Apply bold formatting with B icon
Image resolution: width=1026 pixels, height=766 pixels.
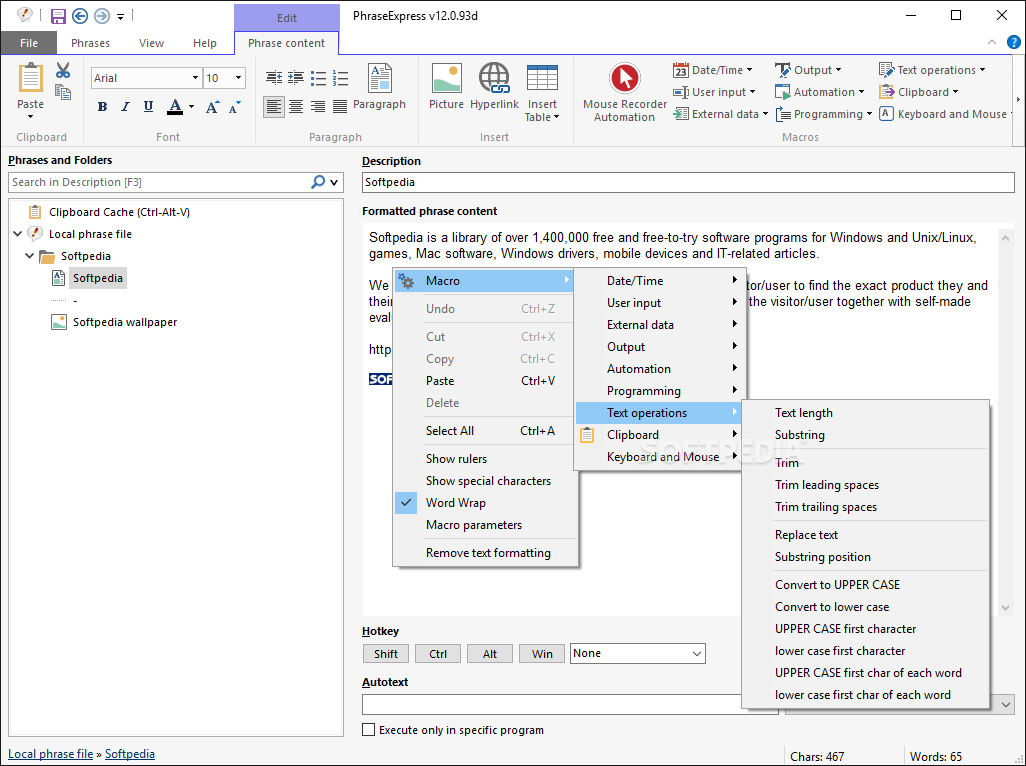[x=102, y=107]
